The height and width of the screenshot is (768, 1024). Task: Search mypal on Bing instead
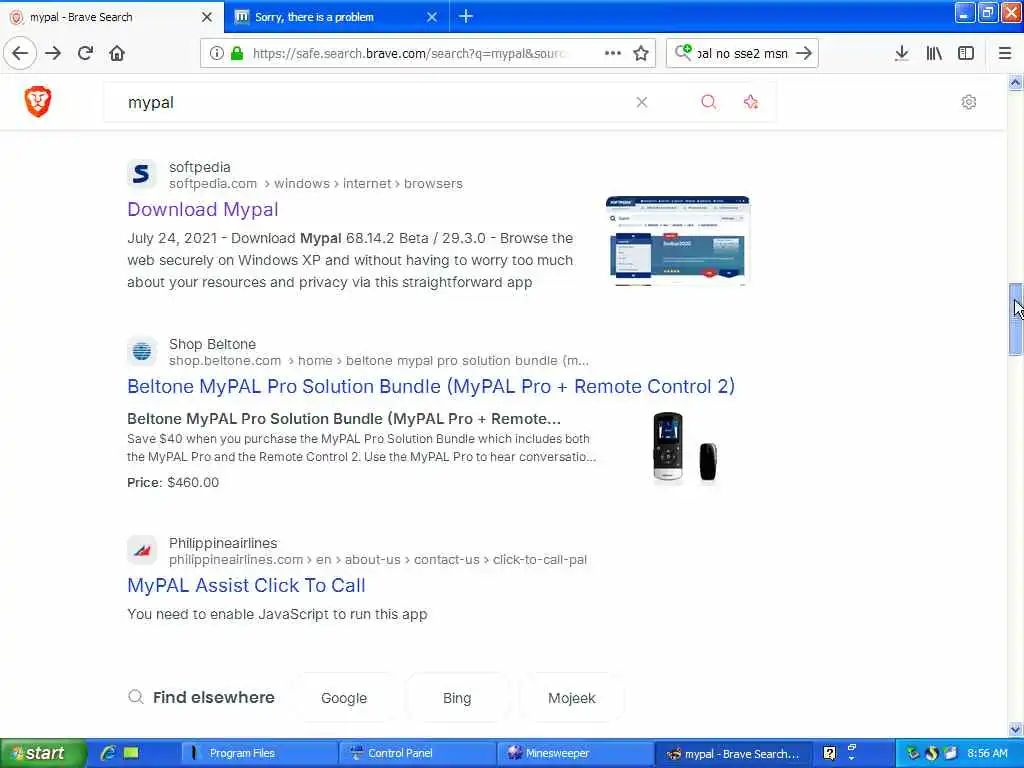pos(456,698)
